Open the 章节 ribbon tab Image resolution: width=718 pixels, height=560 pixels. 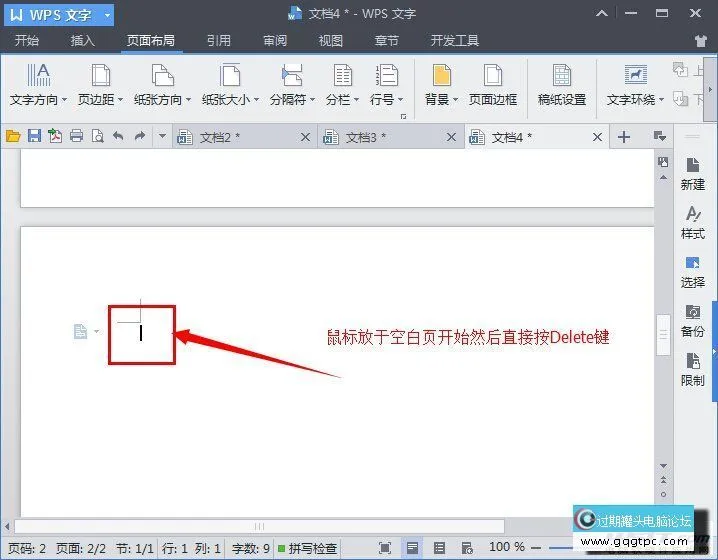coord(386,41)
